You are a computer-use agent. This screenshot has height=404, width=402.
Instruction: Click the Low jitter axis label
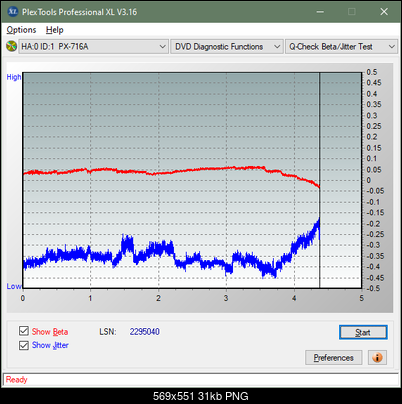tap(14, 286)
